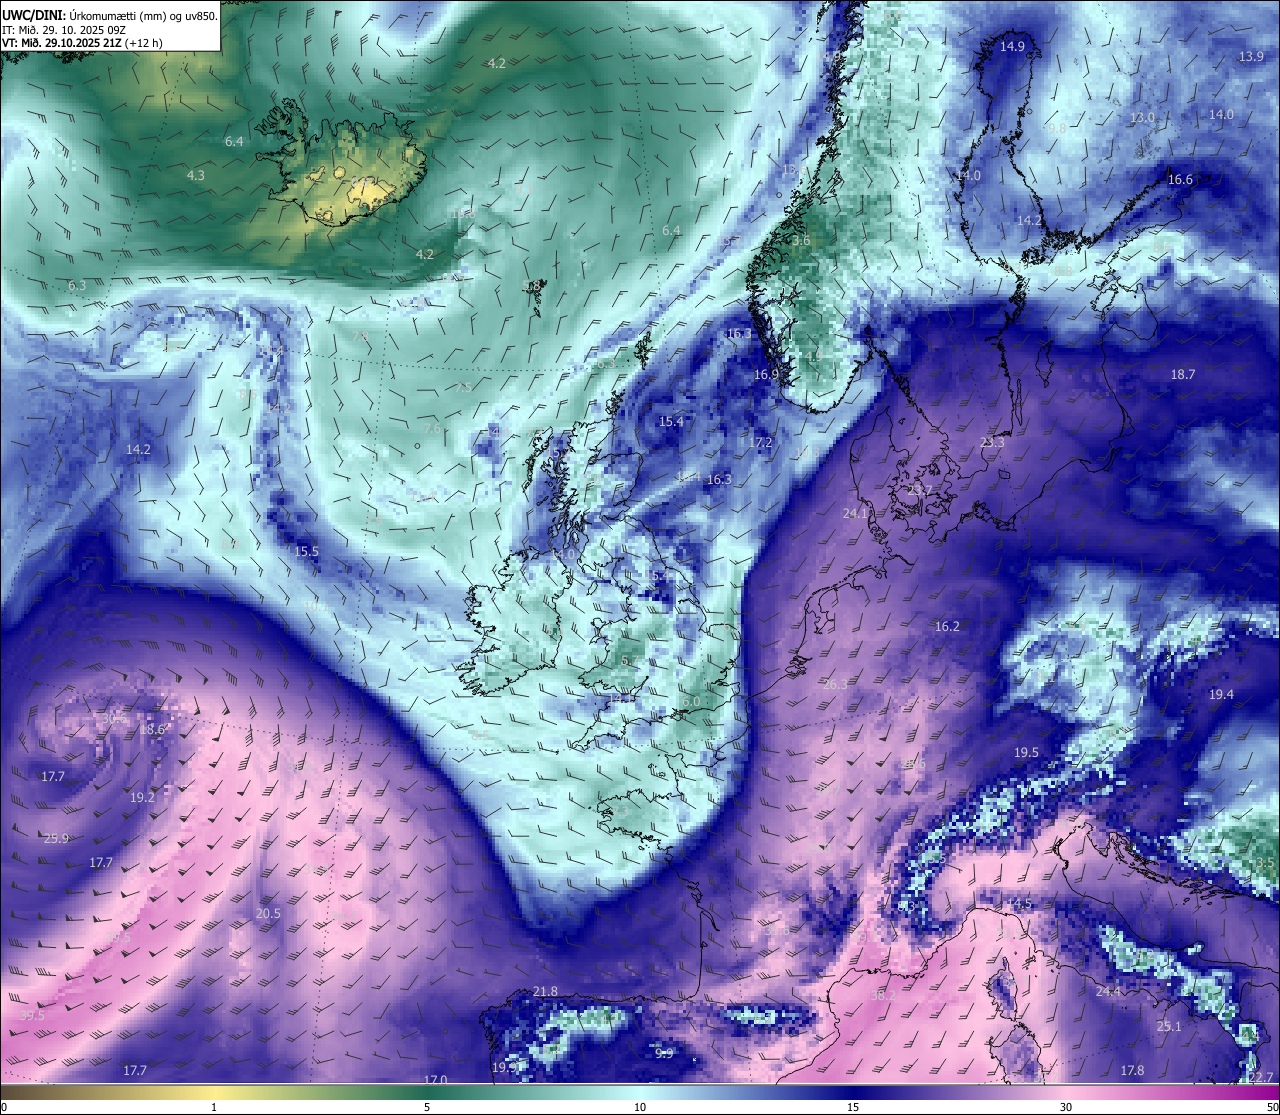The width and height of the screenshot is (1280, 1115).
Task: Click the 50 tick on the color scale
Action: click(1271, 1107)
